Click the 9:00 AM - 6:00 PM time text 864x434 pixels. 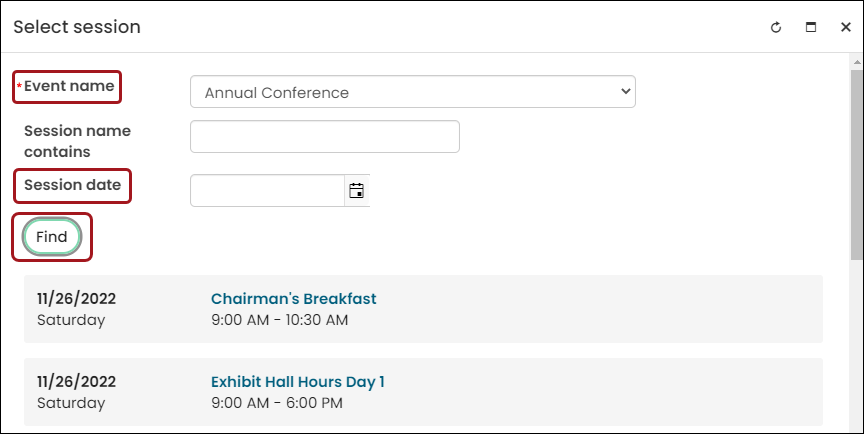(277, 403)
